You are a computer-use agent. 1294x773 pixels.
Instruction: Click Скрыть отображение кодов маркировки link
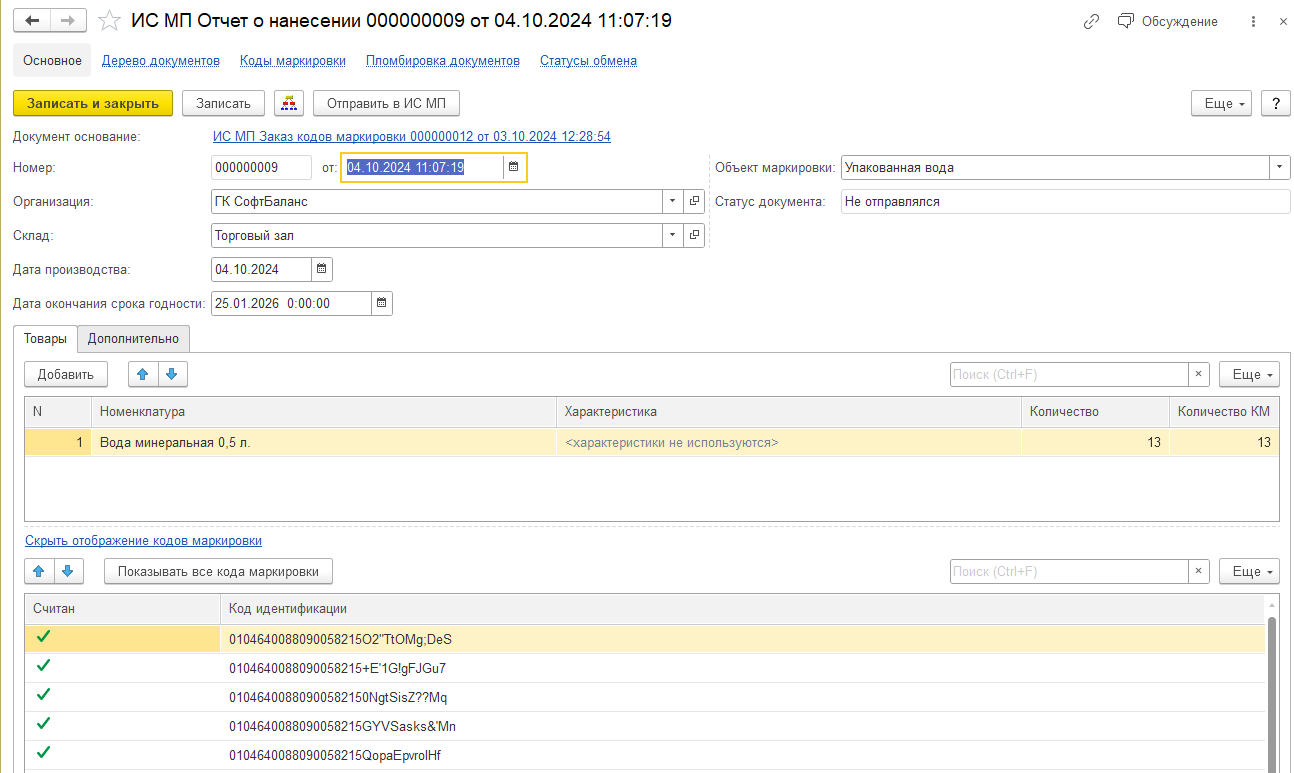143,540
